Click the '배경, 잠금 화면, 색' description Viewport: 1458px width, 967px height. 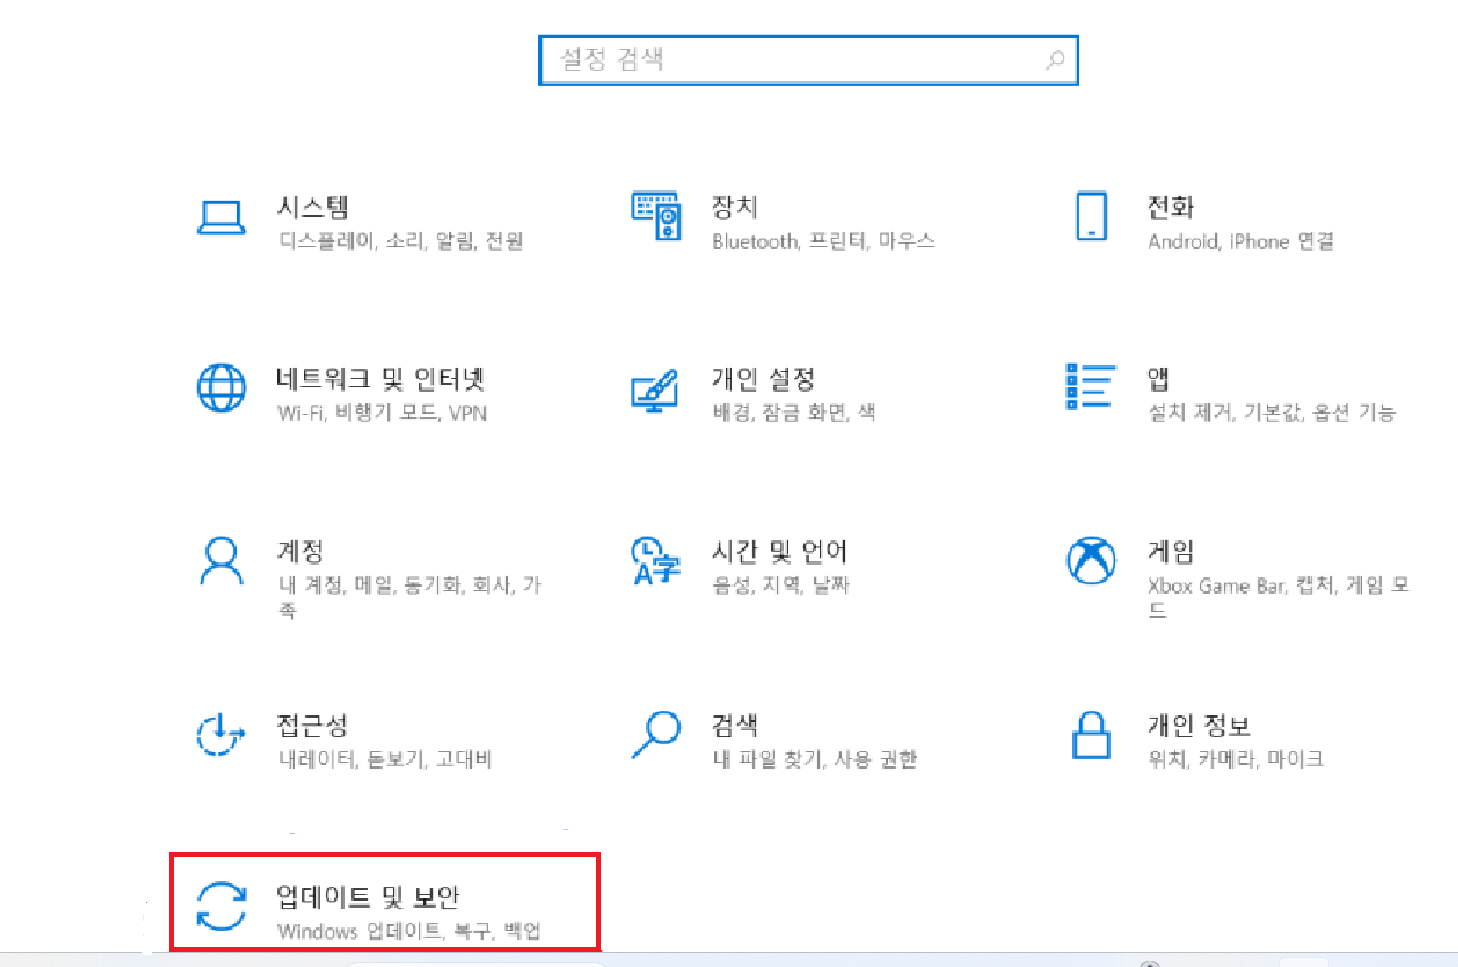tap(794, 412)
